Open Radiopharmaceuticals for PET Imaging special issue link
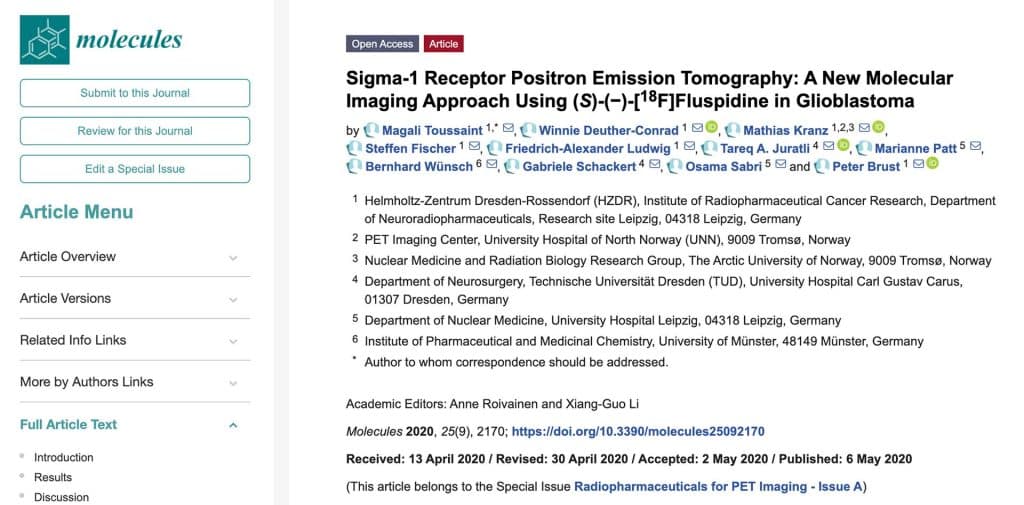 tap(718, 486)
